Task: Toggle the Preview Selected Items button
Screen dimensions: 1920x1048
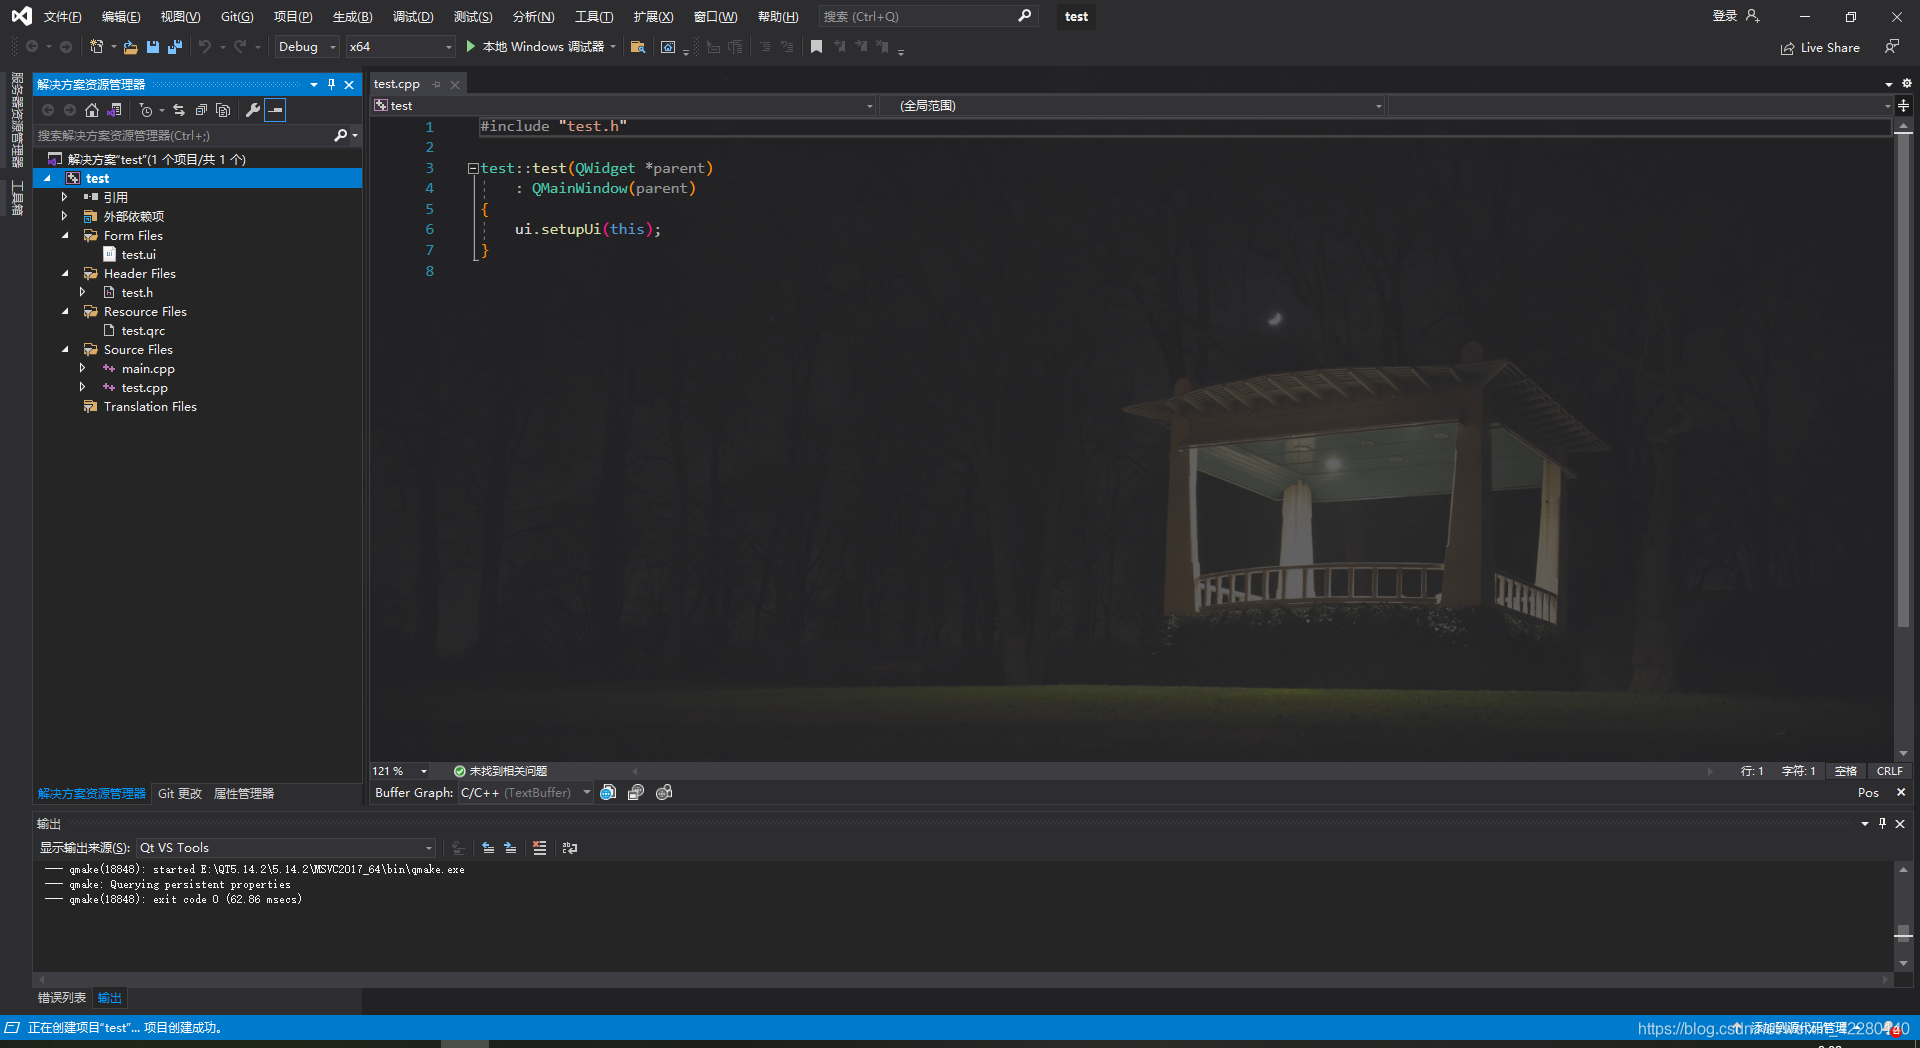Action: click(x=276, y=110)
